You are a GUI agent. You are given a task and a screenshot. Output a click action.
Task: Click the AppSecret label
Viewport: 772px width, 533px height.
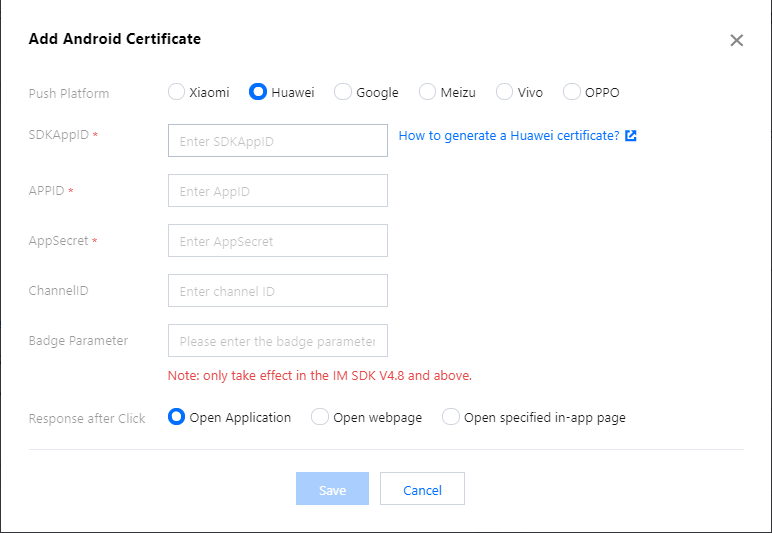pos(59,241)
